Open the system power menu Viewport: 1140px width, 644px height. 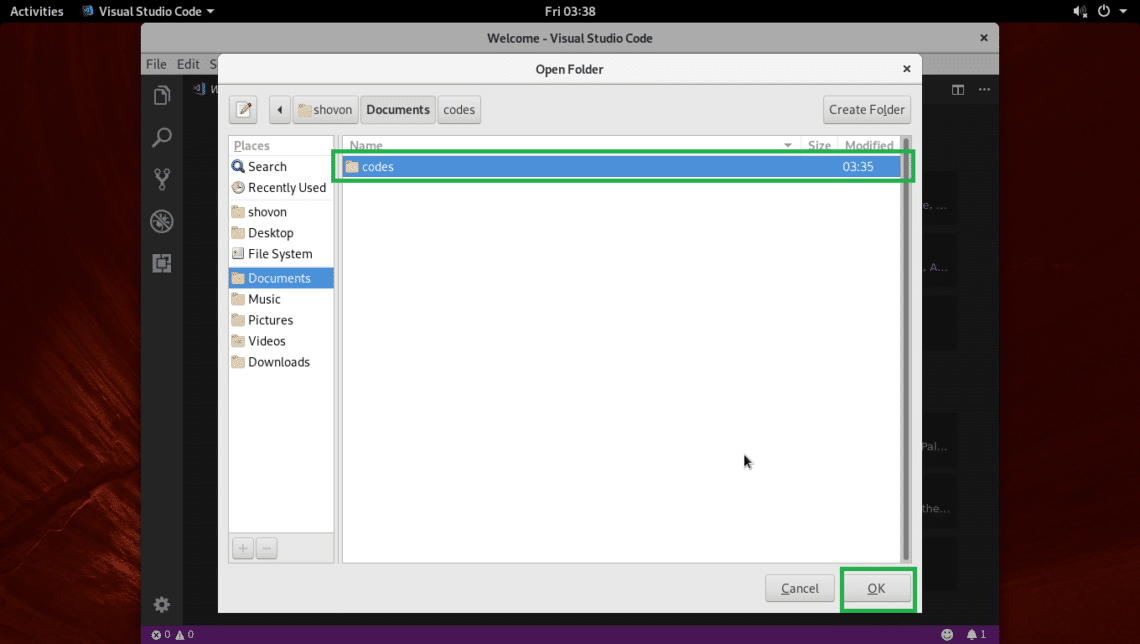coord(1109,11)
